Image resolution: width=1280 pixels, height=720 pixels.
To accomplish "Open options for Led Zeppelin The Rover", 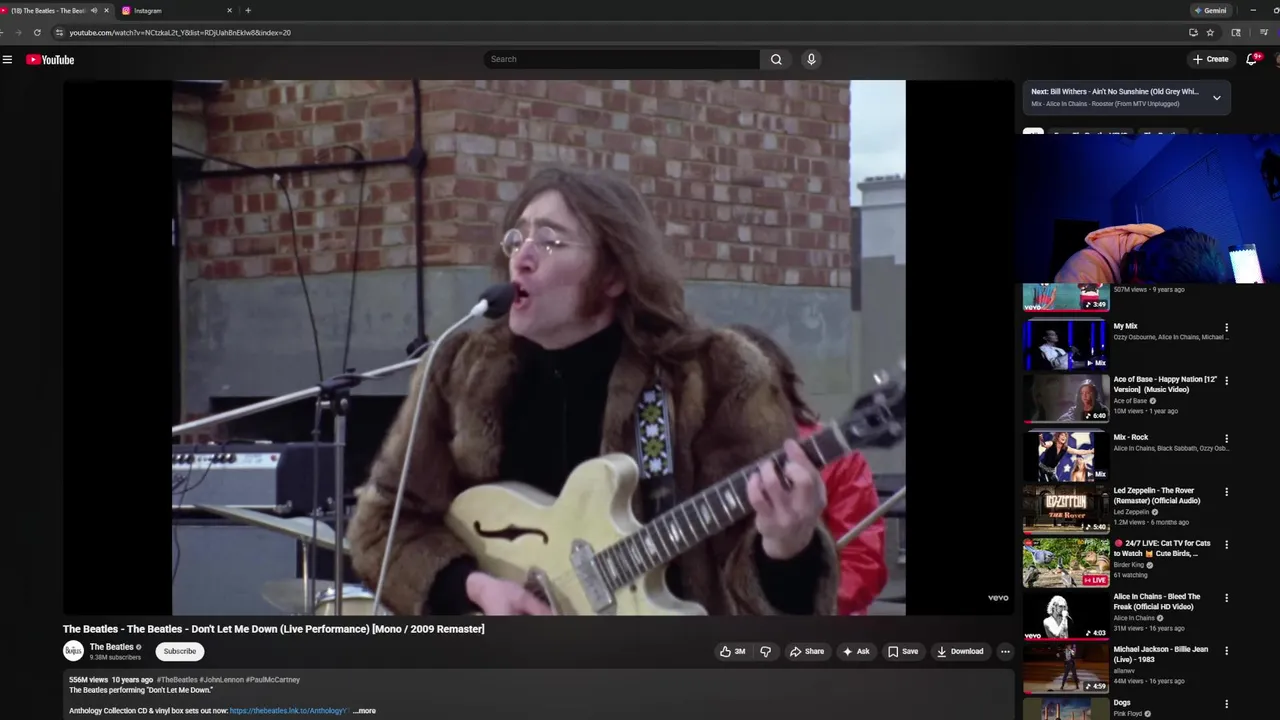I will point(1227,492).
